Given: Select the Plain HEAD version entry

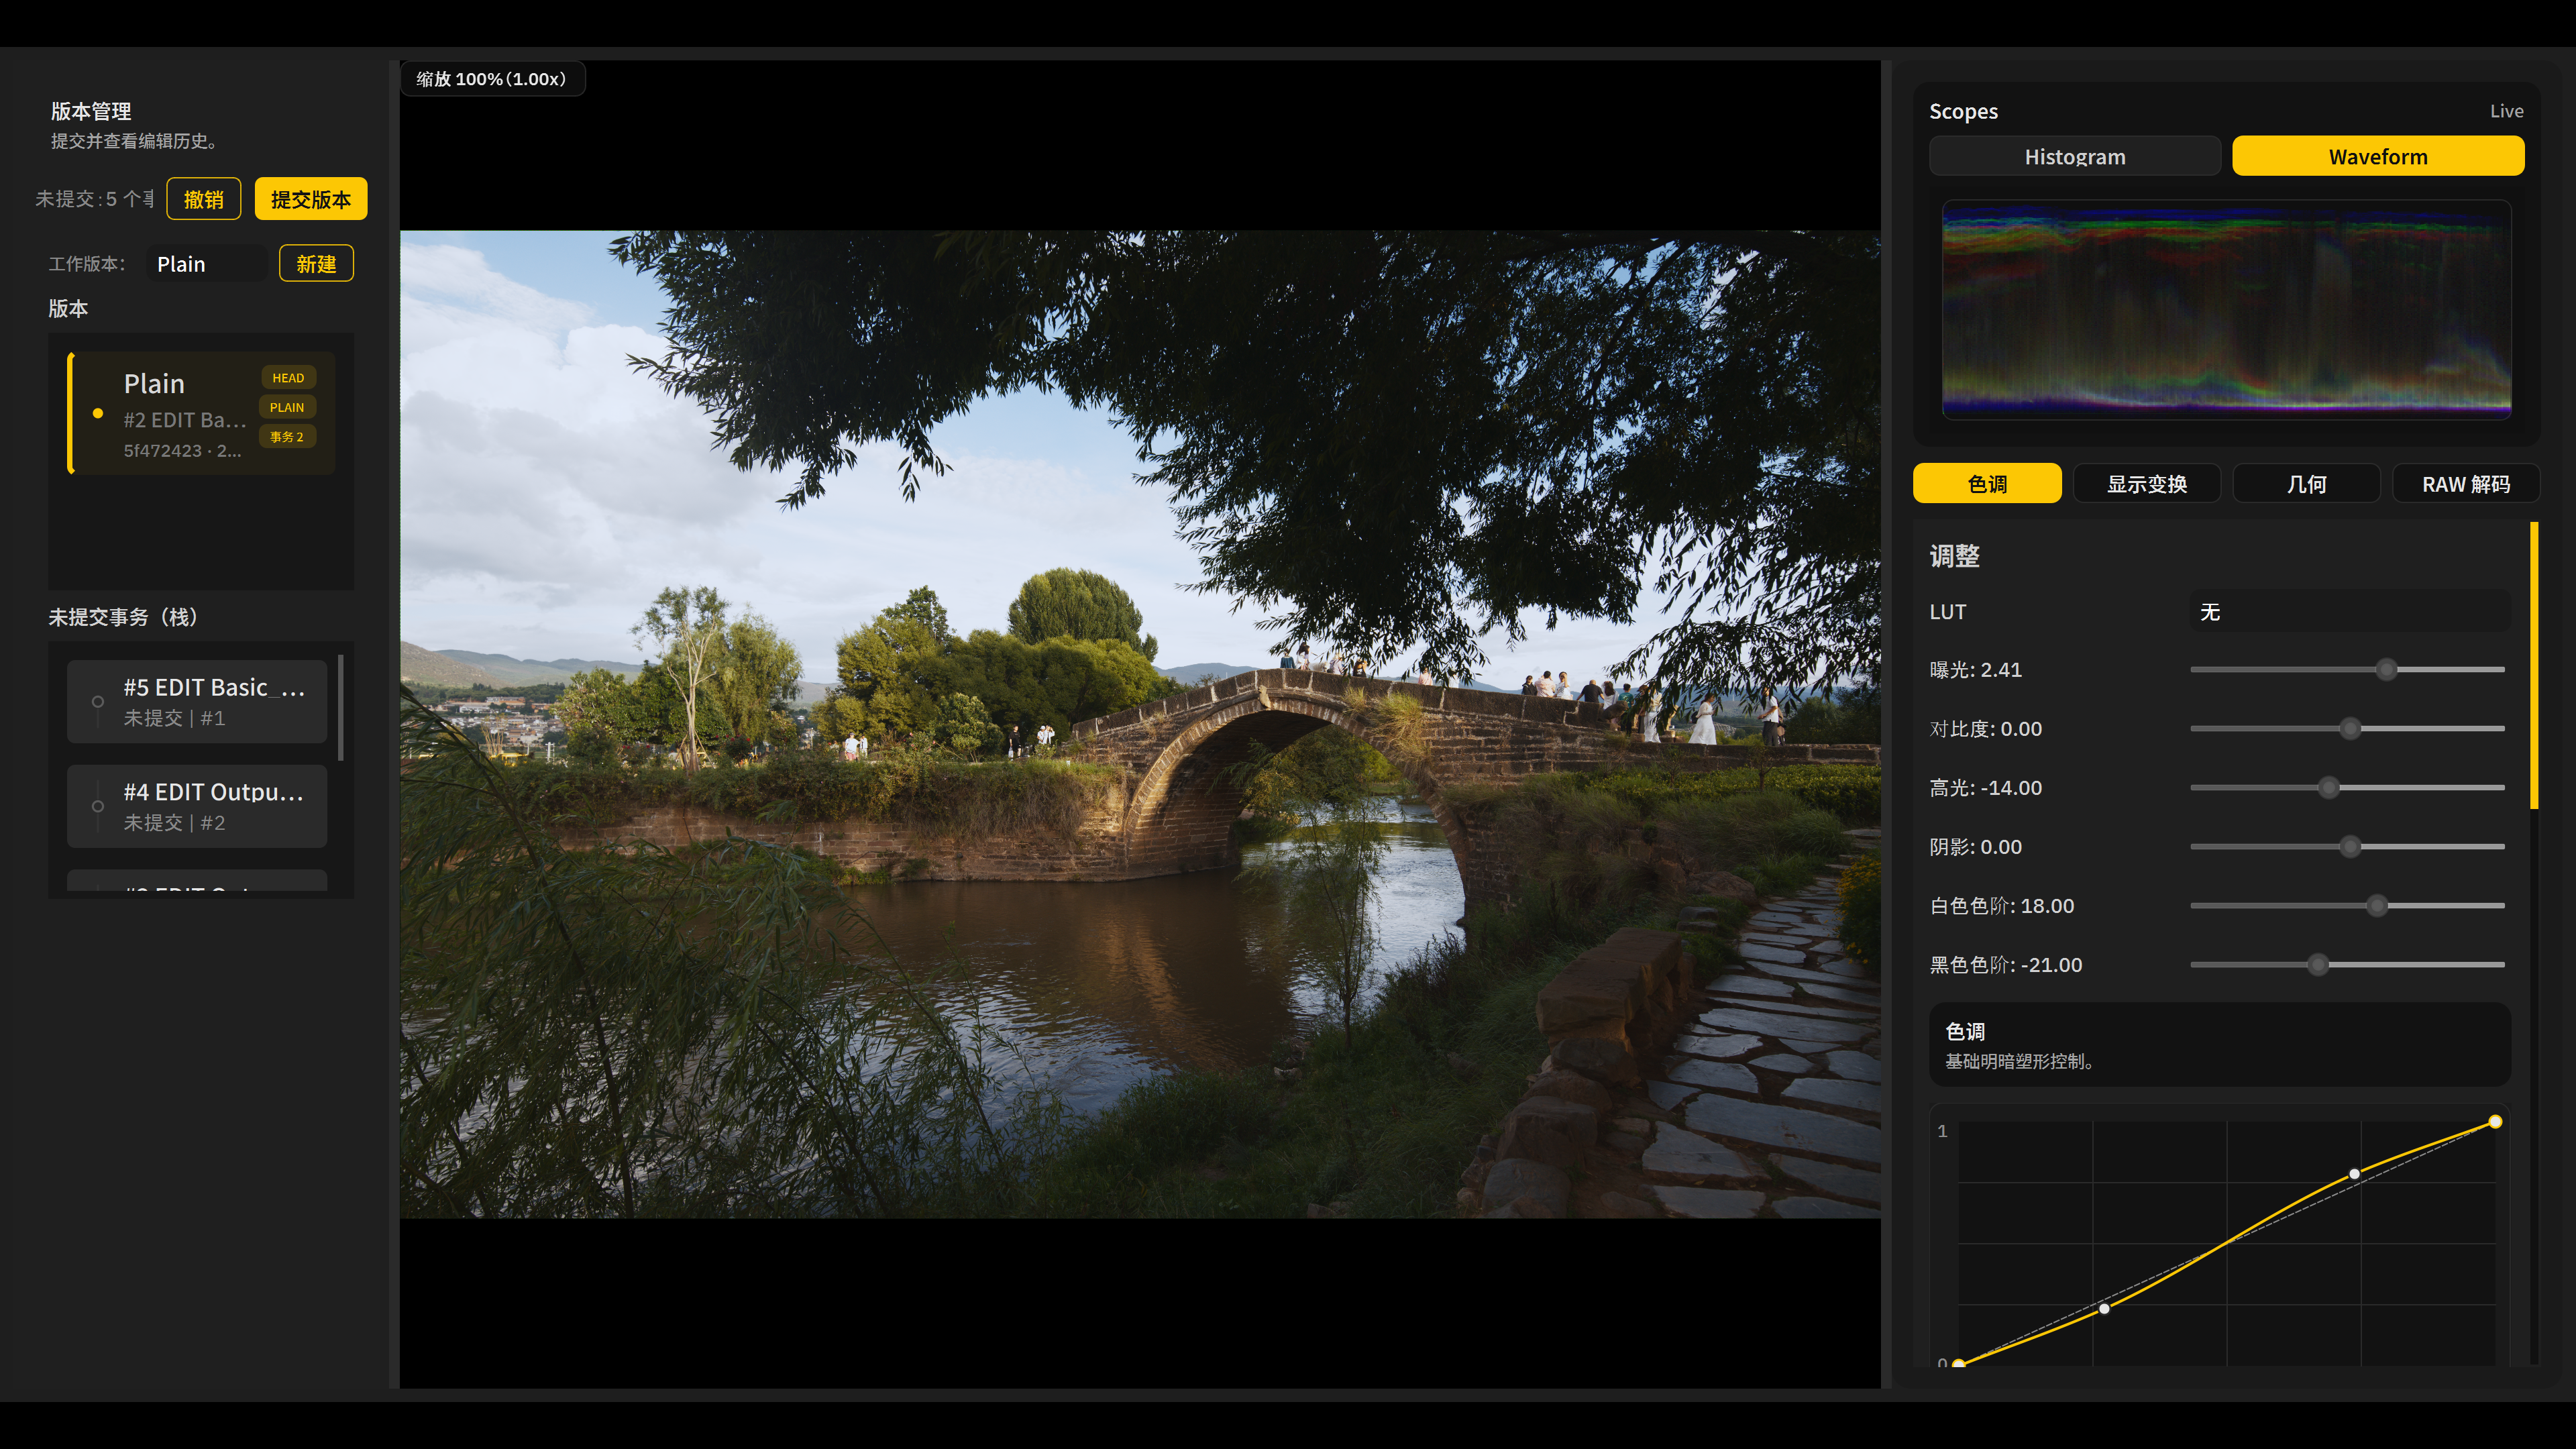Looking at the screenshot, I should (x=200, y=413).
